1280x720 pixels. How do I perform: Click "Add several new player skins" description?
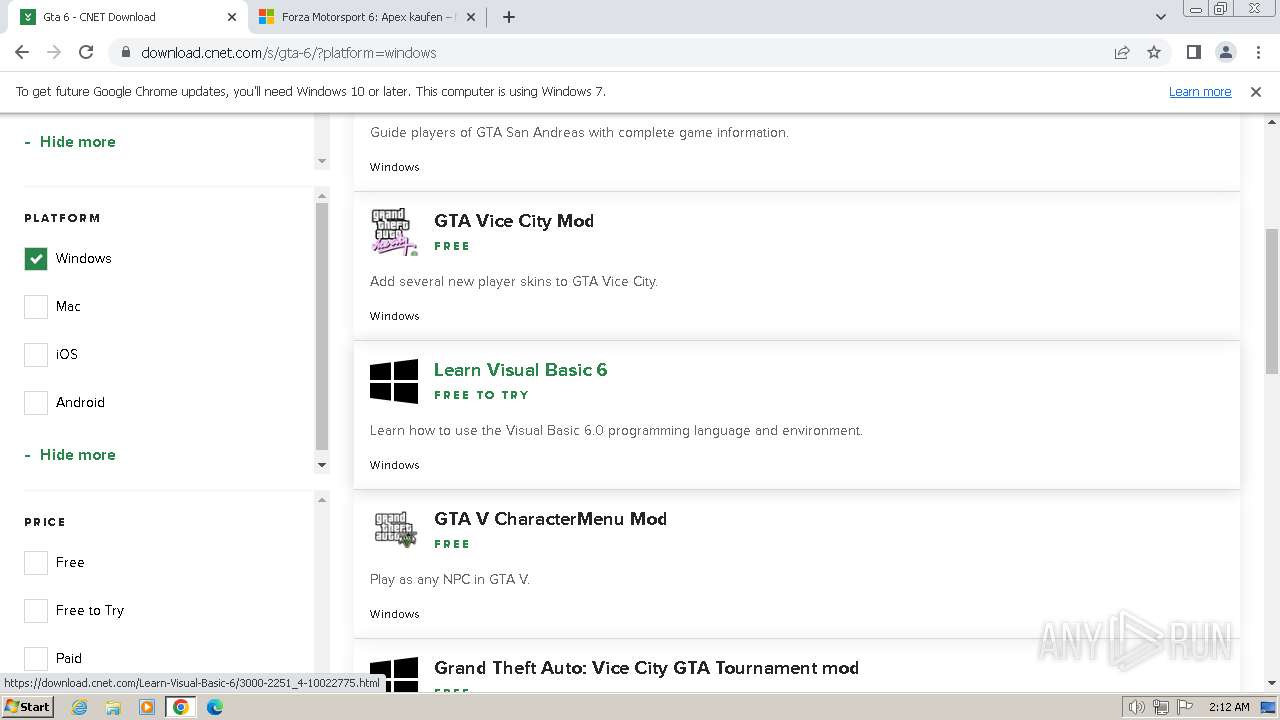[x=514, y=282]
